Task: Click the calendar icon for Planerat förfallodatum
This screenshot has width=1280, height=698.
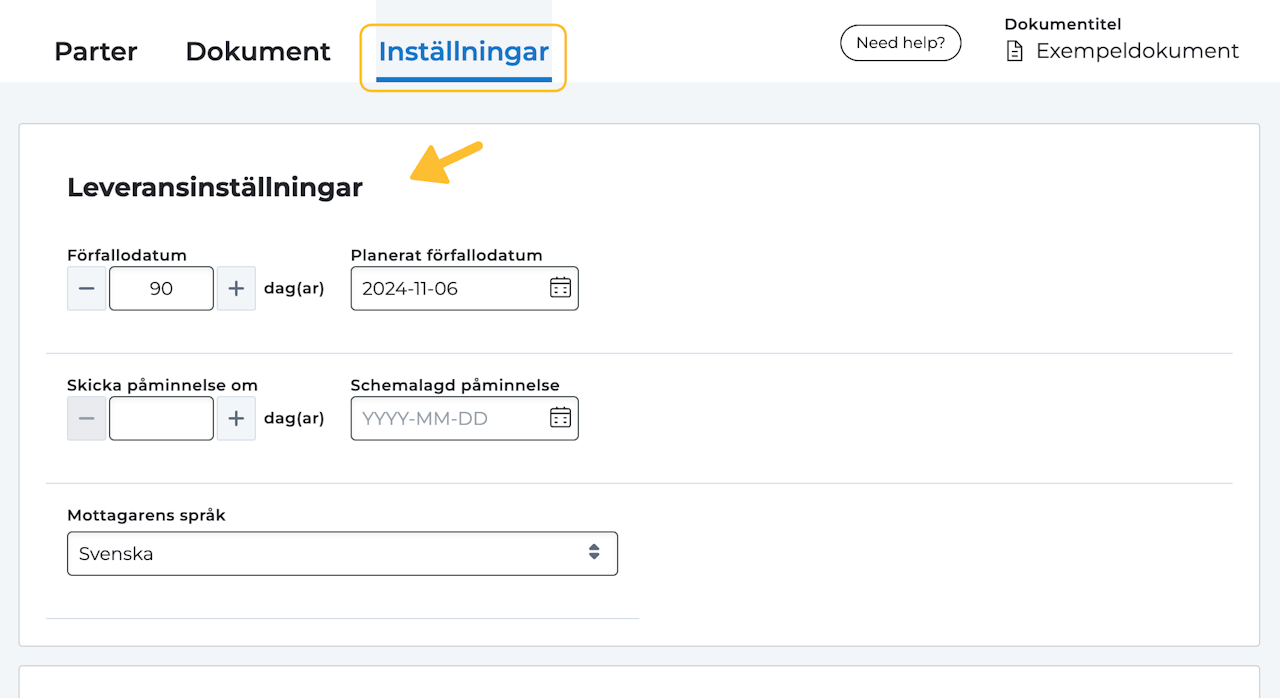Action: 560,288
